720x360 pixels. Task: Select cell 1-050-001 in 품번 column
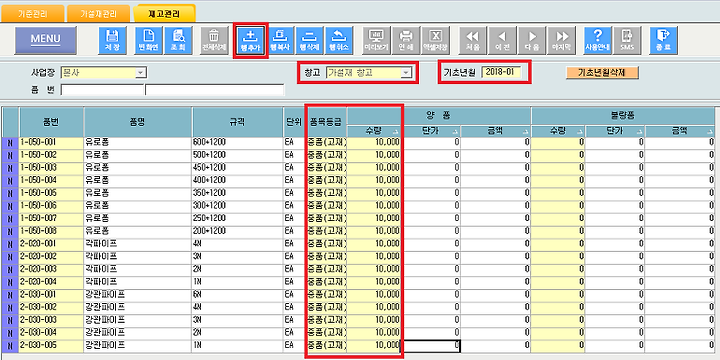[x=51, y=142]
